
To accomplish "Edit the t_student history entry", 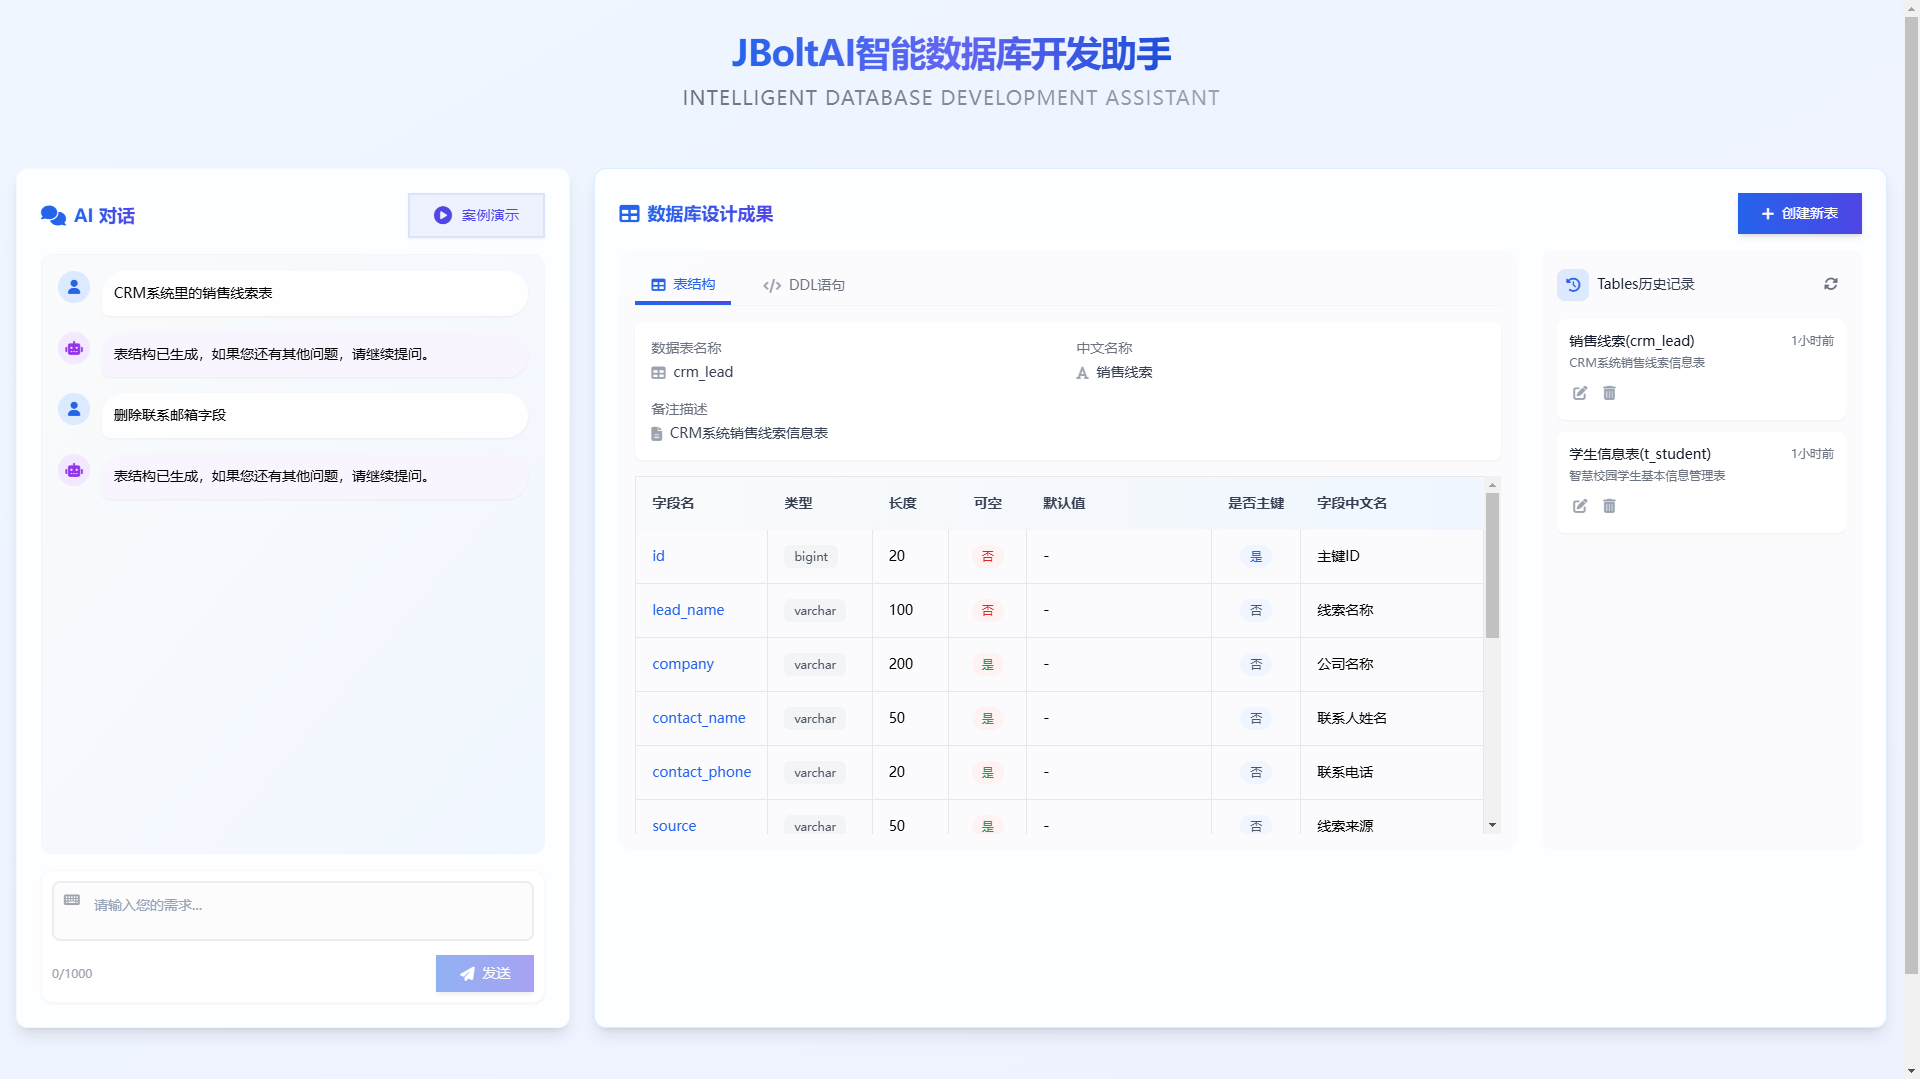I will pyautogui.click(x=1580, y=506).
